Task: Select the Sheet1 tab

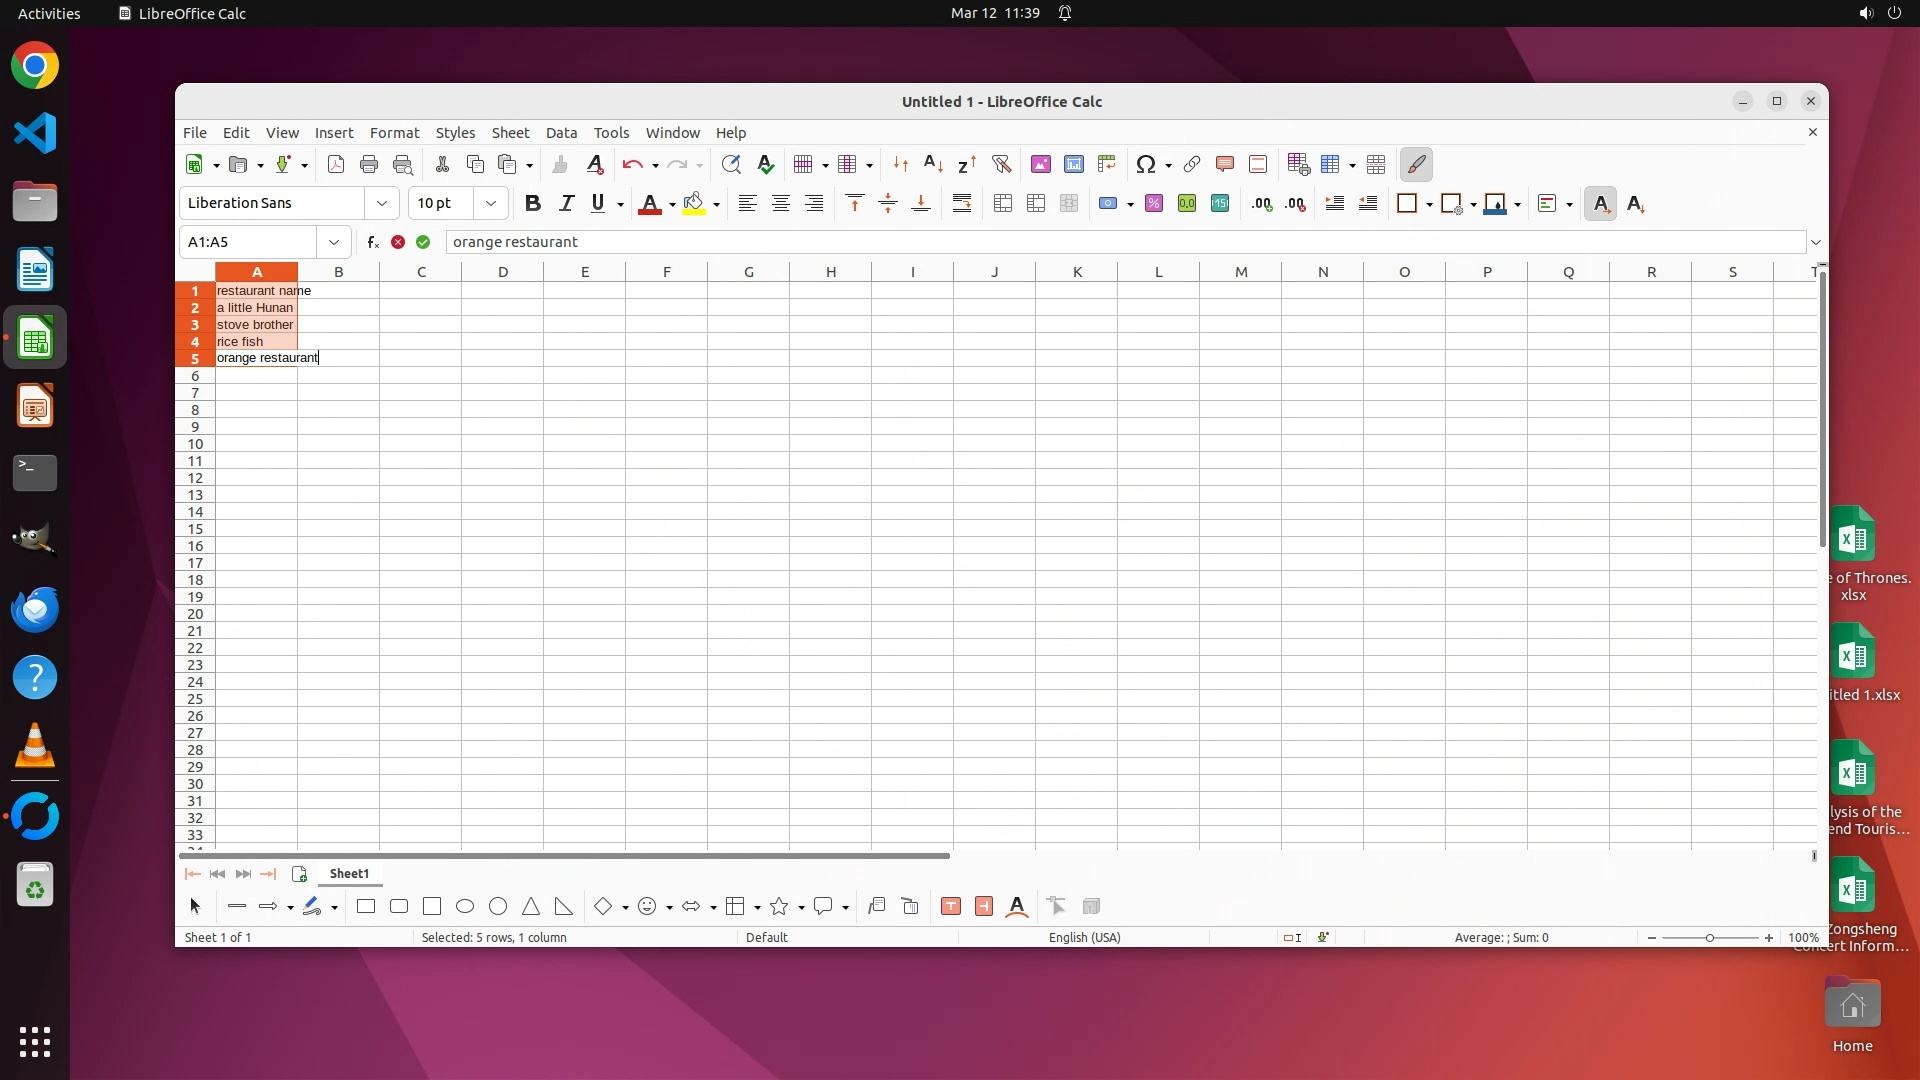Action: [x=349, y=874]
